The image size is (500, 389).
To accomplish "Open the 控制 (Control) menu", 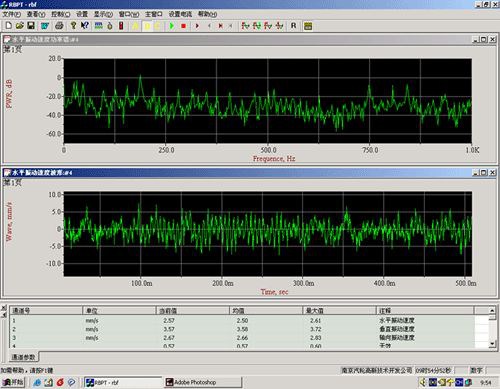I will click(60, 14).
